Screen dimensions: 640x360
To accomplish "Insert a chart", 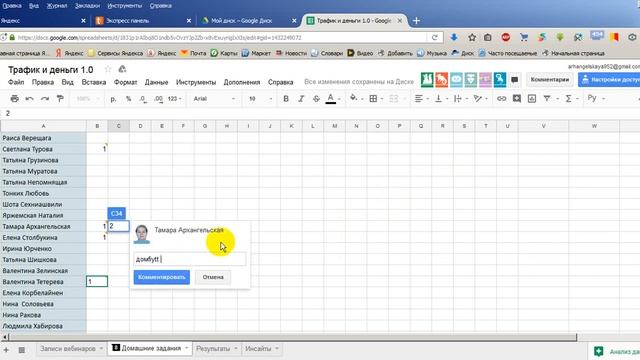I will (x=532, y=98).
